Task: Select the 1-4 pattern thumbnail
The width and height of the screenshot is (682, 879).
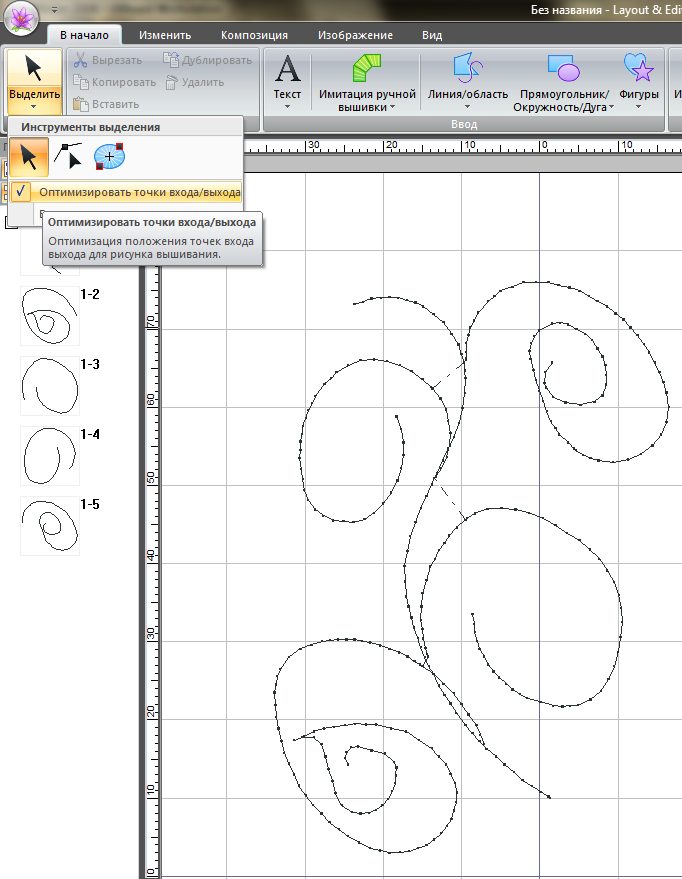Action: tap(49, 456)
